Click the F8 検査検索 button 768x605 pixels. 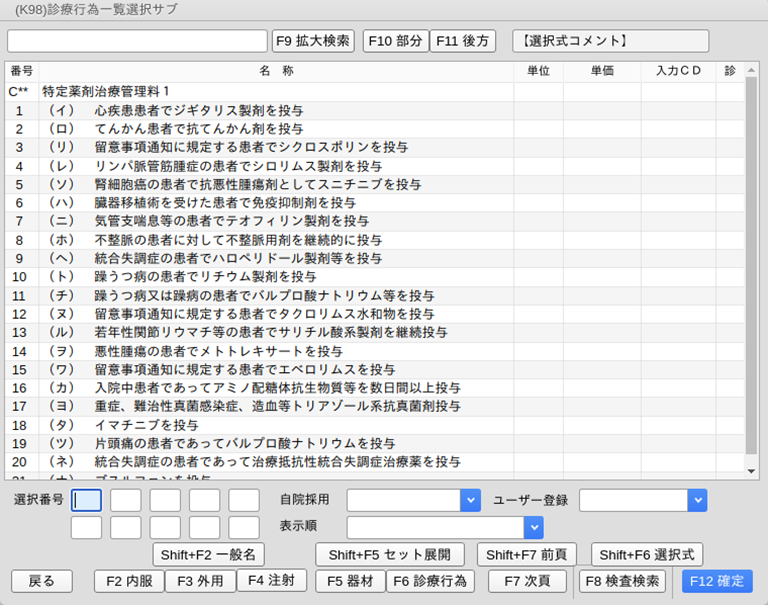pos(623,581)
